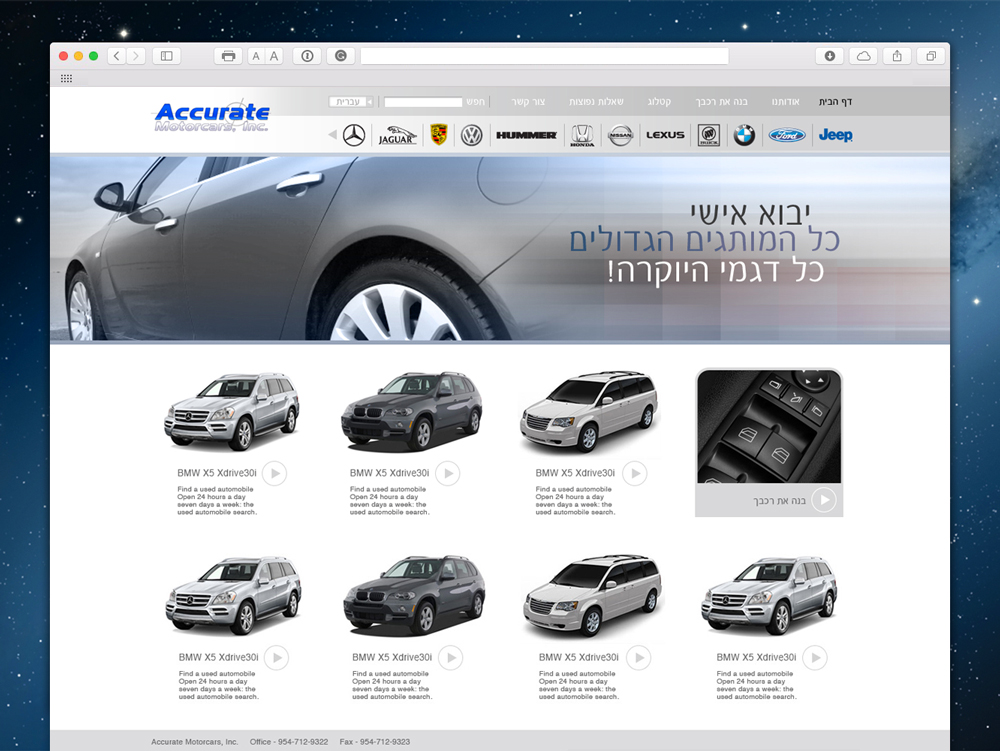Image resolution: width=1000 pixels, height=751 pixels.
Task: Click the play button under the top-row dark BMW
Action: 448,474
